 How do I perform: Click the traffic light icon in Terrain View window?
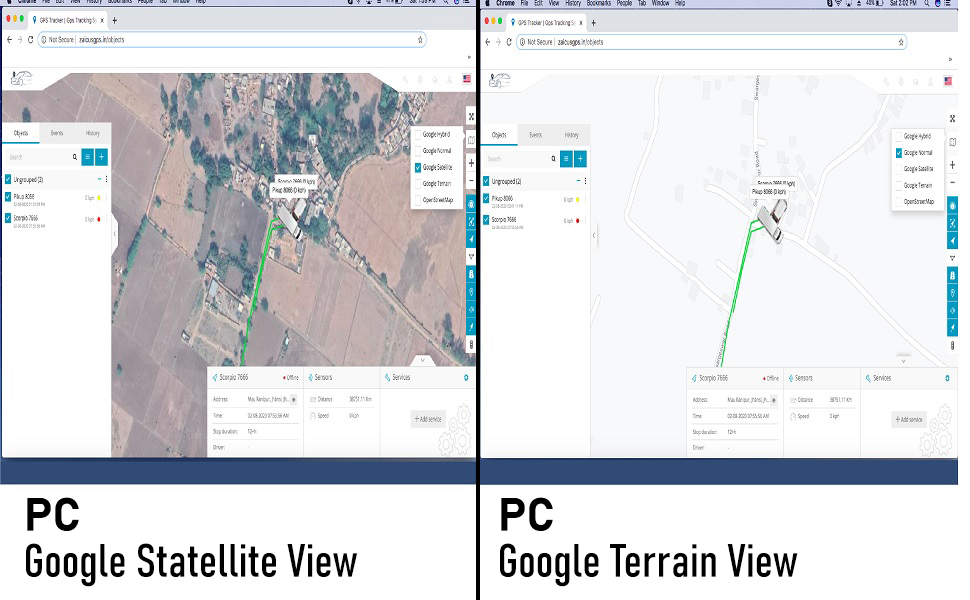click(x=952, y=346)
